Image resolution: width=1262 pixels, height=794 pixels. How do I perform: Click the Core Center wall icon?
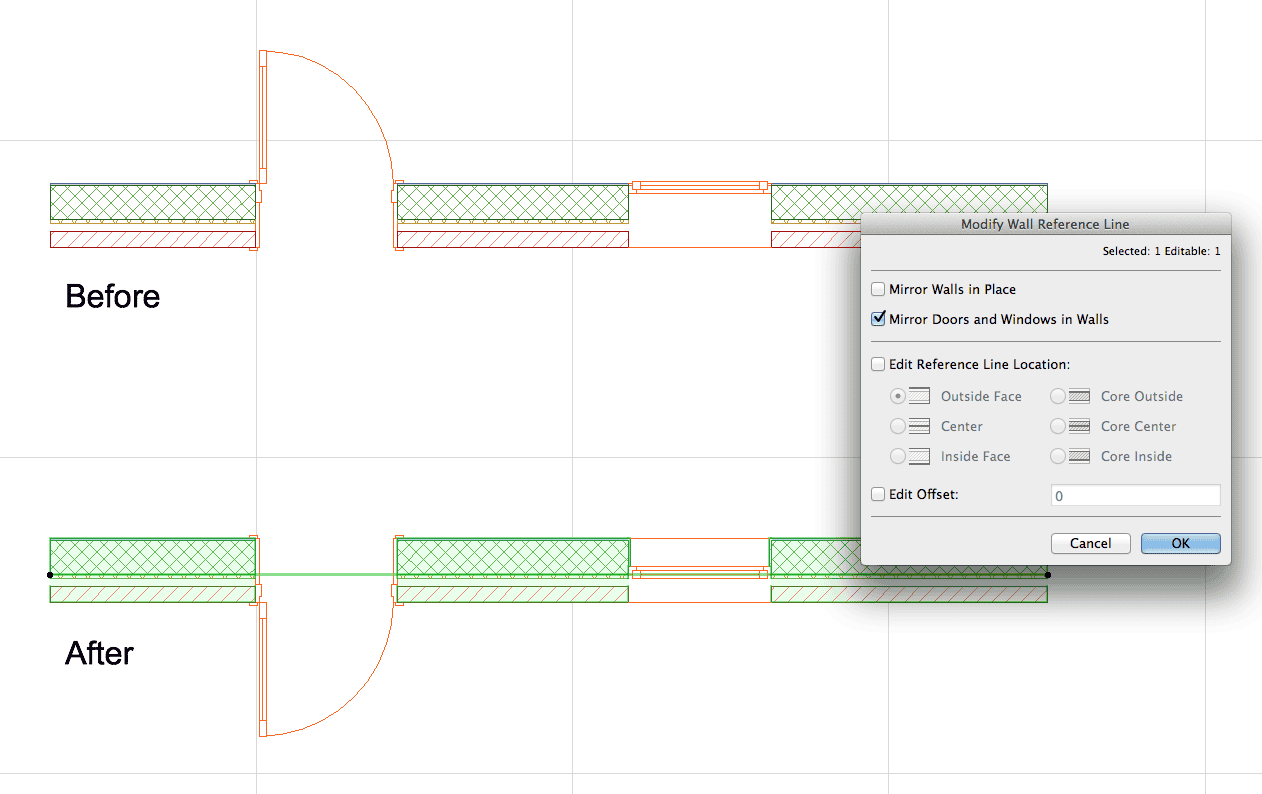point(1079,426)
